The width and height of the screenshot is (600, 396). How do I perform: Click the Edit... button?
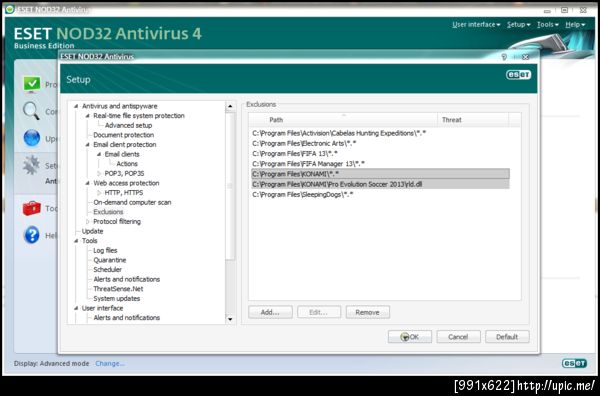[319, 312]
